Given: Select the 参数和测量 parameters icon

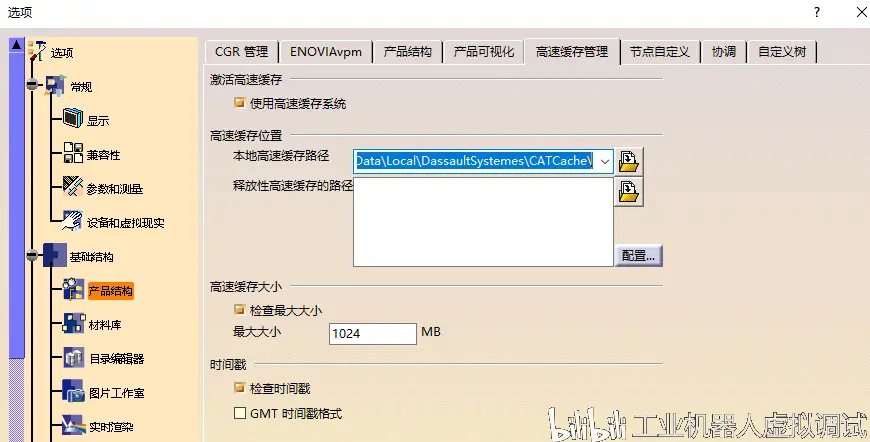Looking at the screenshot, I should (x=73, y=187).
